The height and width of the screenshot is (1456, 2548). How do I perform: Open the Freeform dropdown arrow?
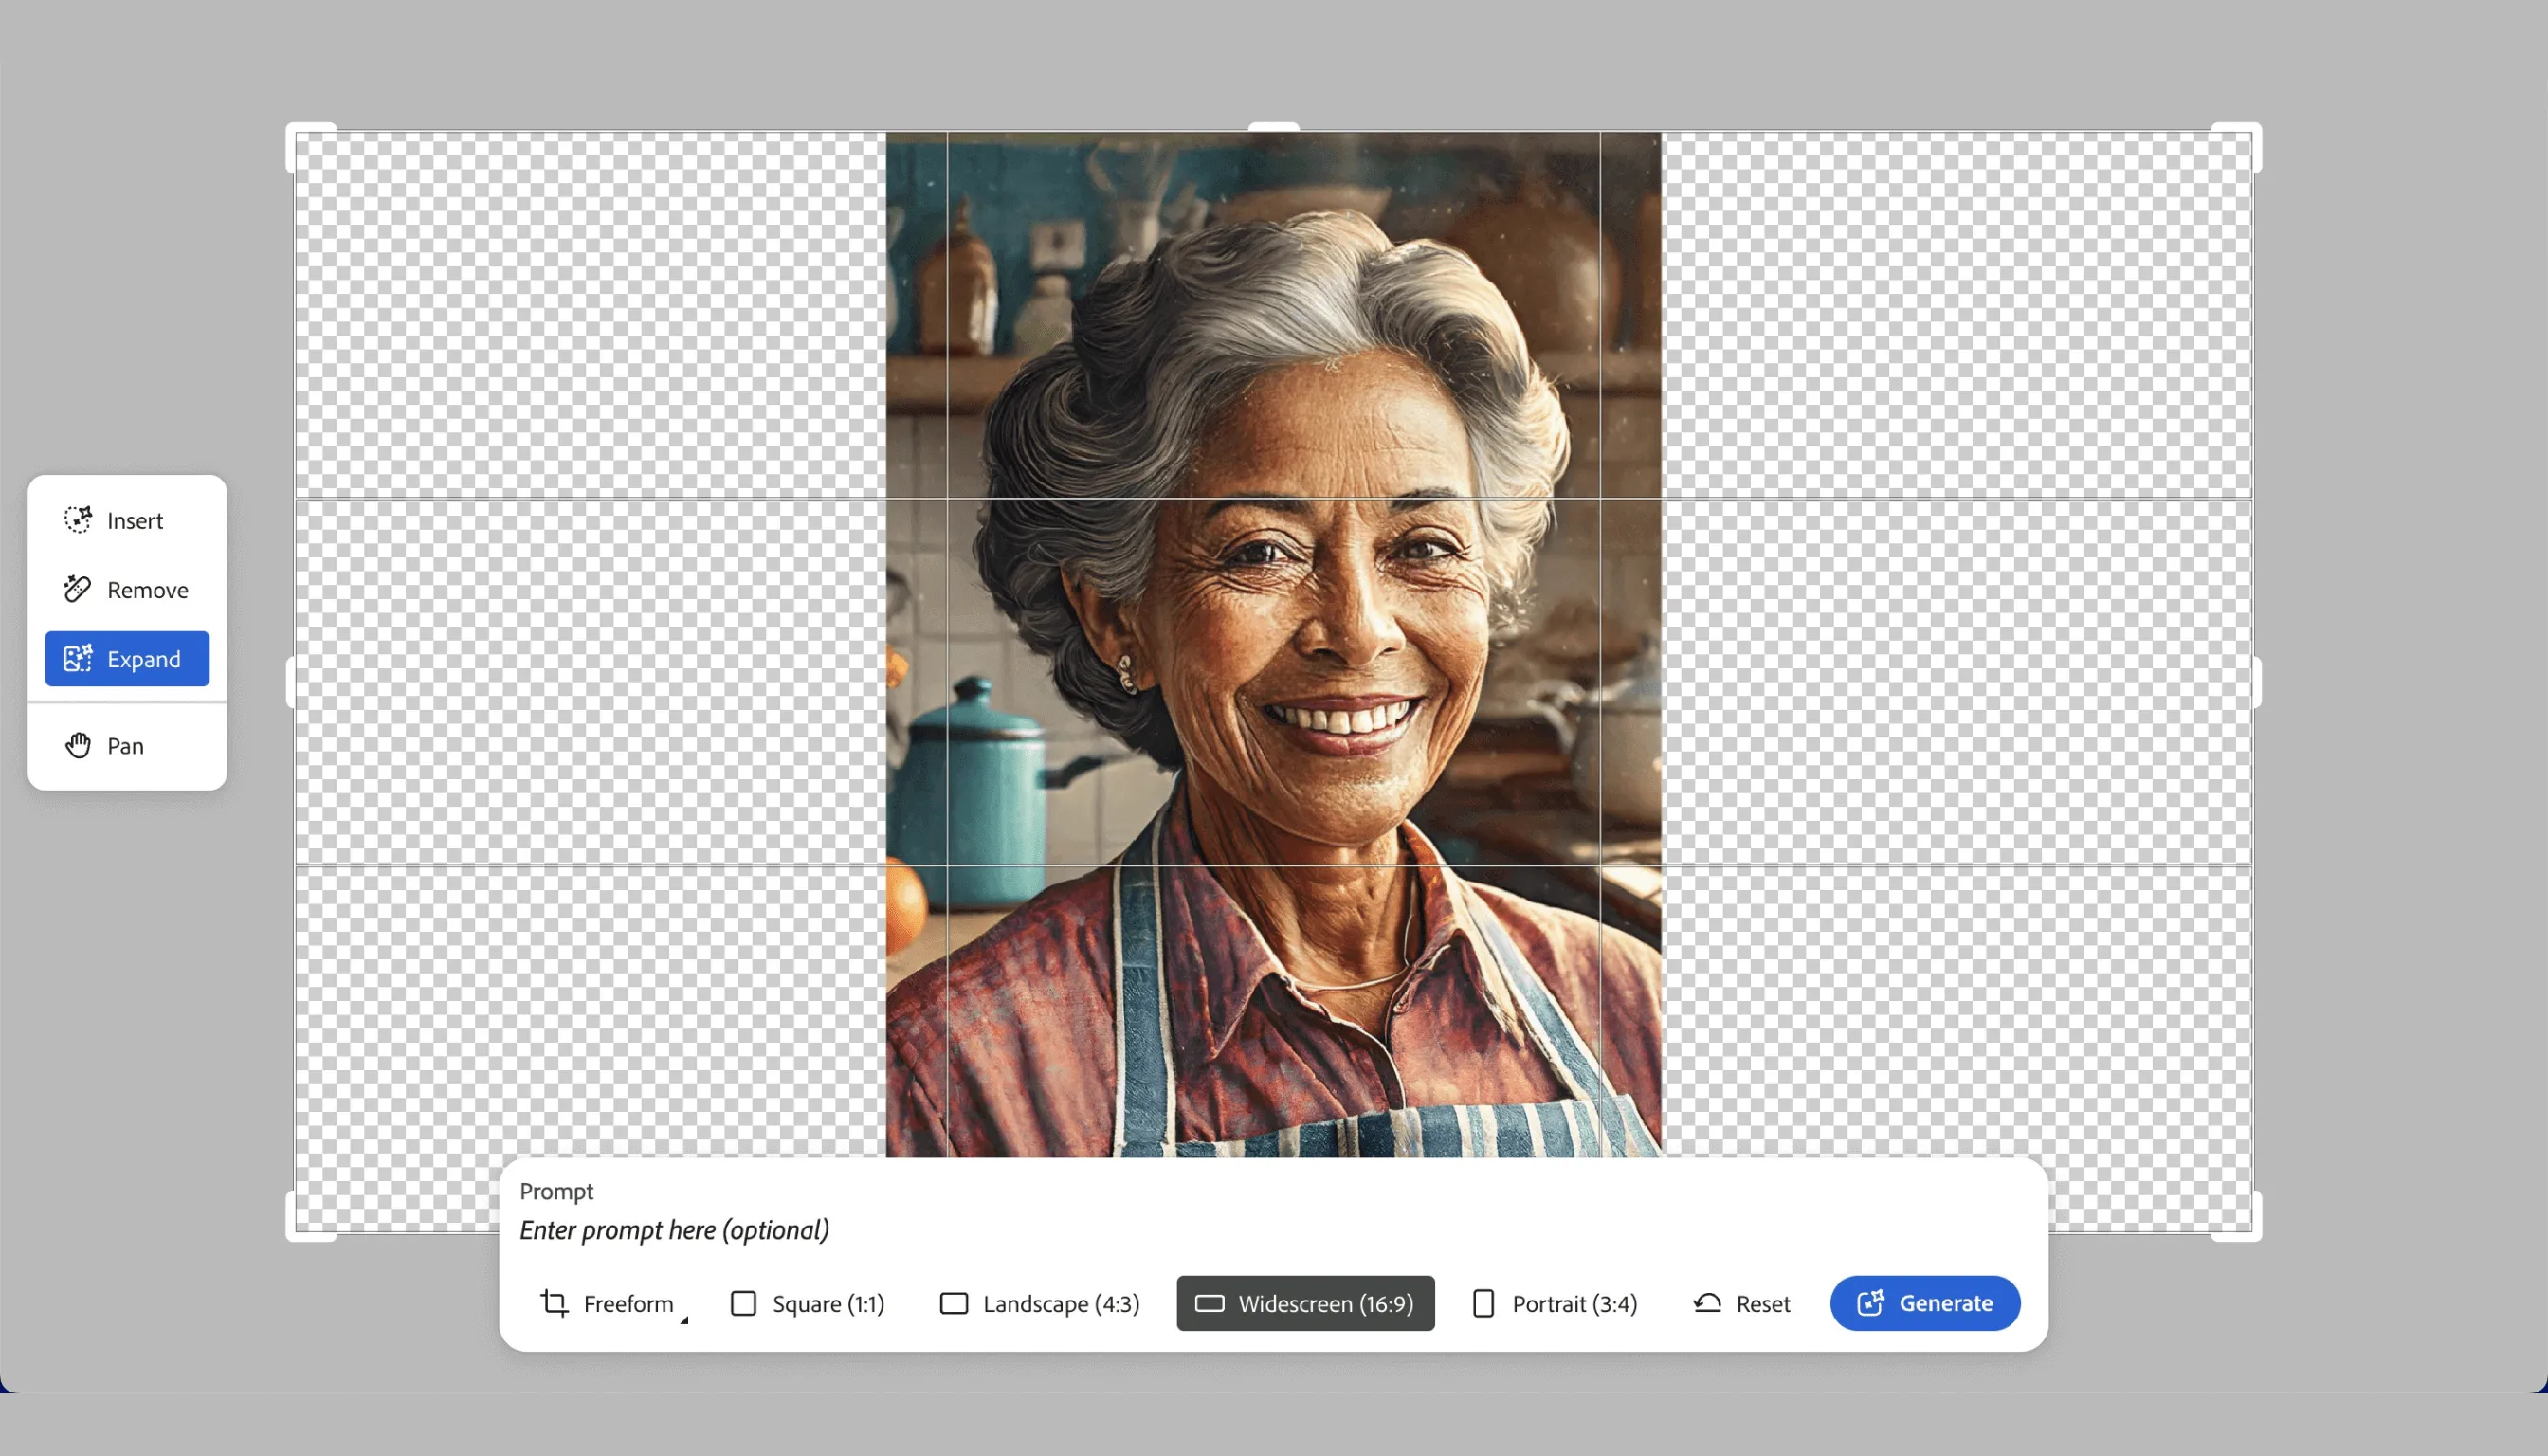(x=685, y=1320)
